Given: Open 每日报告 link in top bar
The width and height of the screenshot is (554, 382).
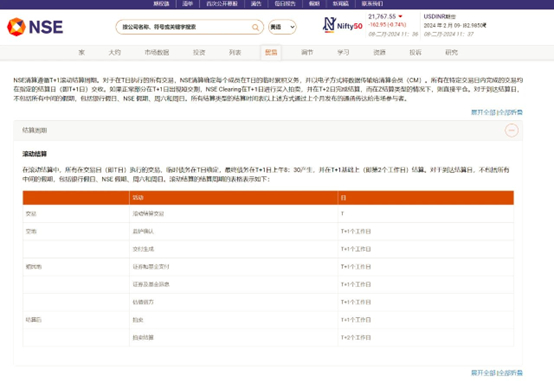Looking at the screenshot, I should click(285, 4).
